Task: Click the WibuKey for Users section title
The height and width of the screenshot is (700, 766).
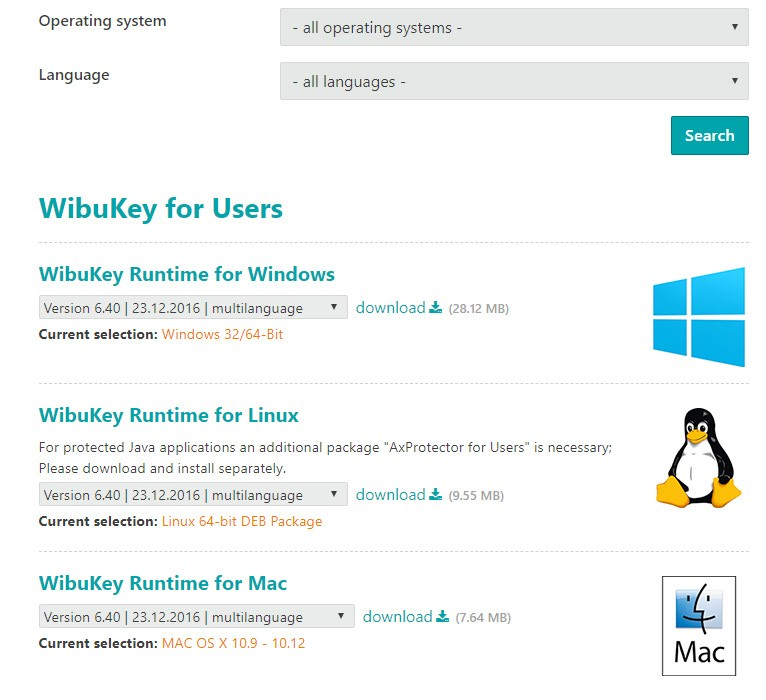Action: (160, 209)
